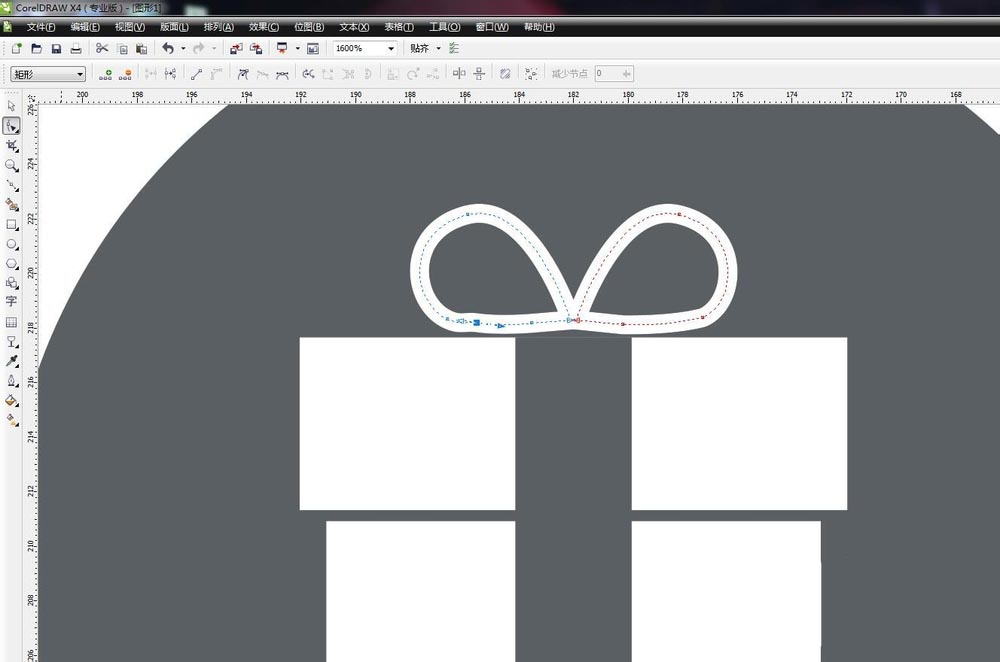This screenshot has width=1000, height=662.
Task: Toggle Reflect nodes vertically
Action: point(479,74)
